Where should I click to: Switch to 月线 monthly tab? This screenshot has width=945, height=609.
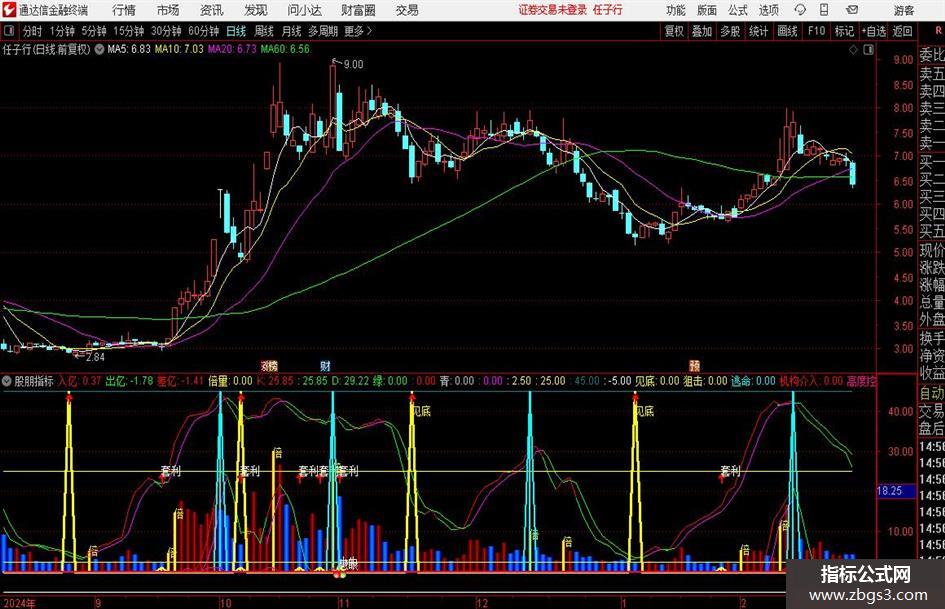[x=292, y=31]
